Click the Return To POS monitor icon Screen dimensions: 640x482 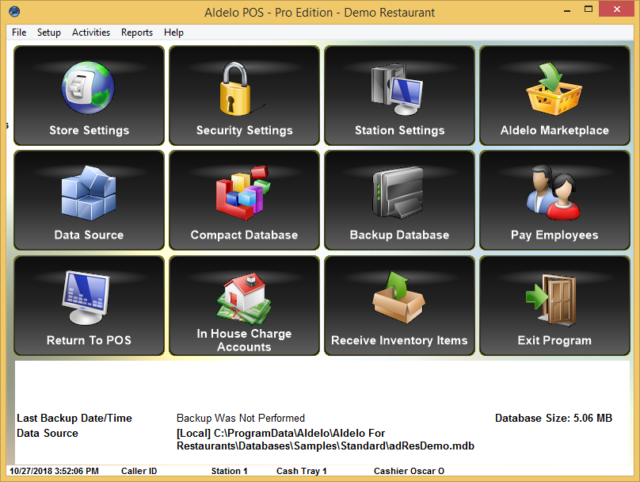89,298
